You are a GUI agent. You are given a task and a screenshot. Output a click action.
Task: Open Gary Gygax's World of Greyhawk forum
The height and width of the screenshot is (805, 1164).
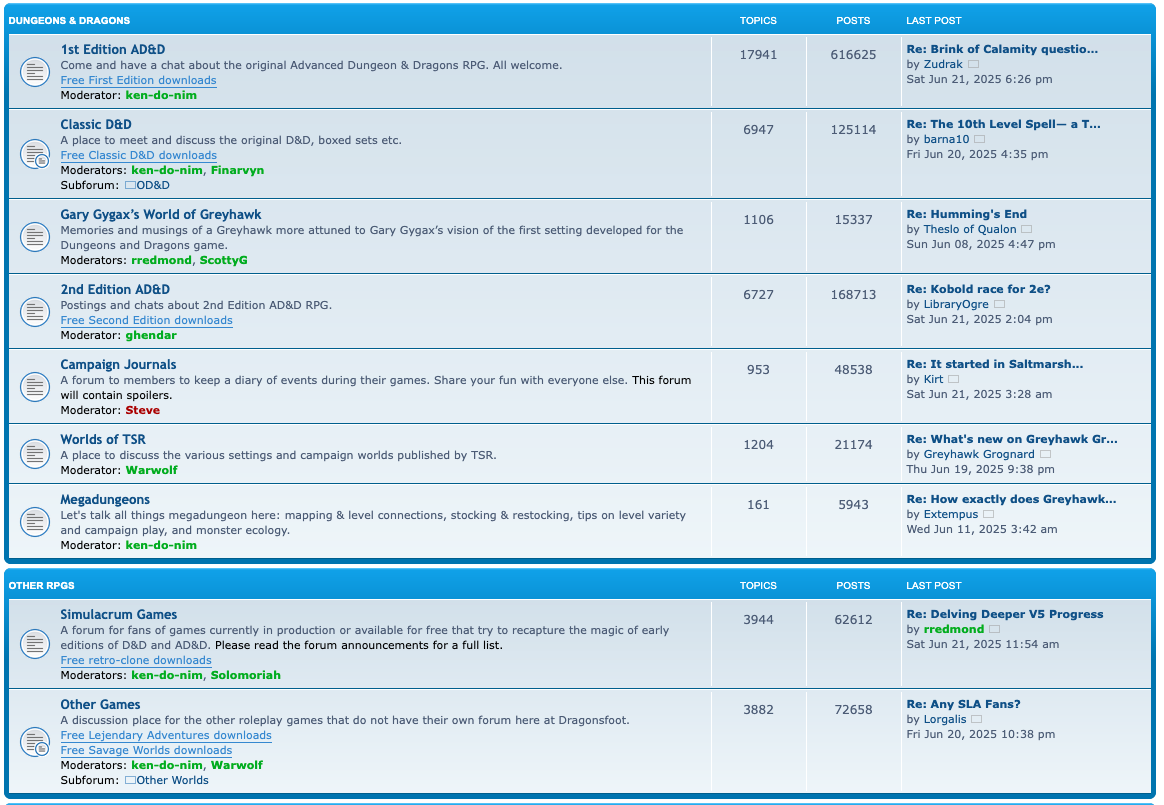click(x=161, y=215)
